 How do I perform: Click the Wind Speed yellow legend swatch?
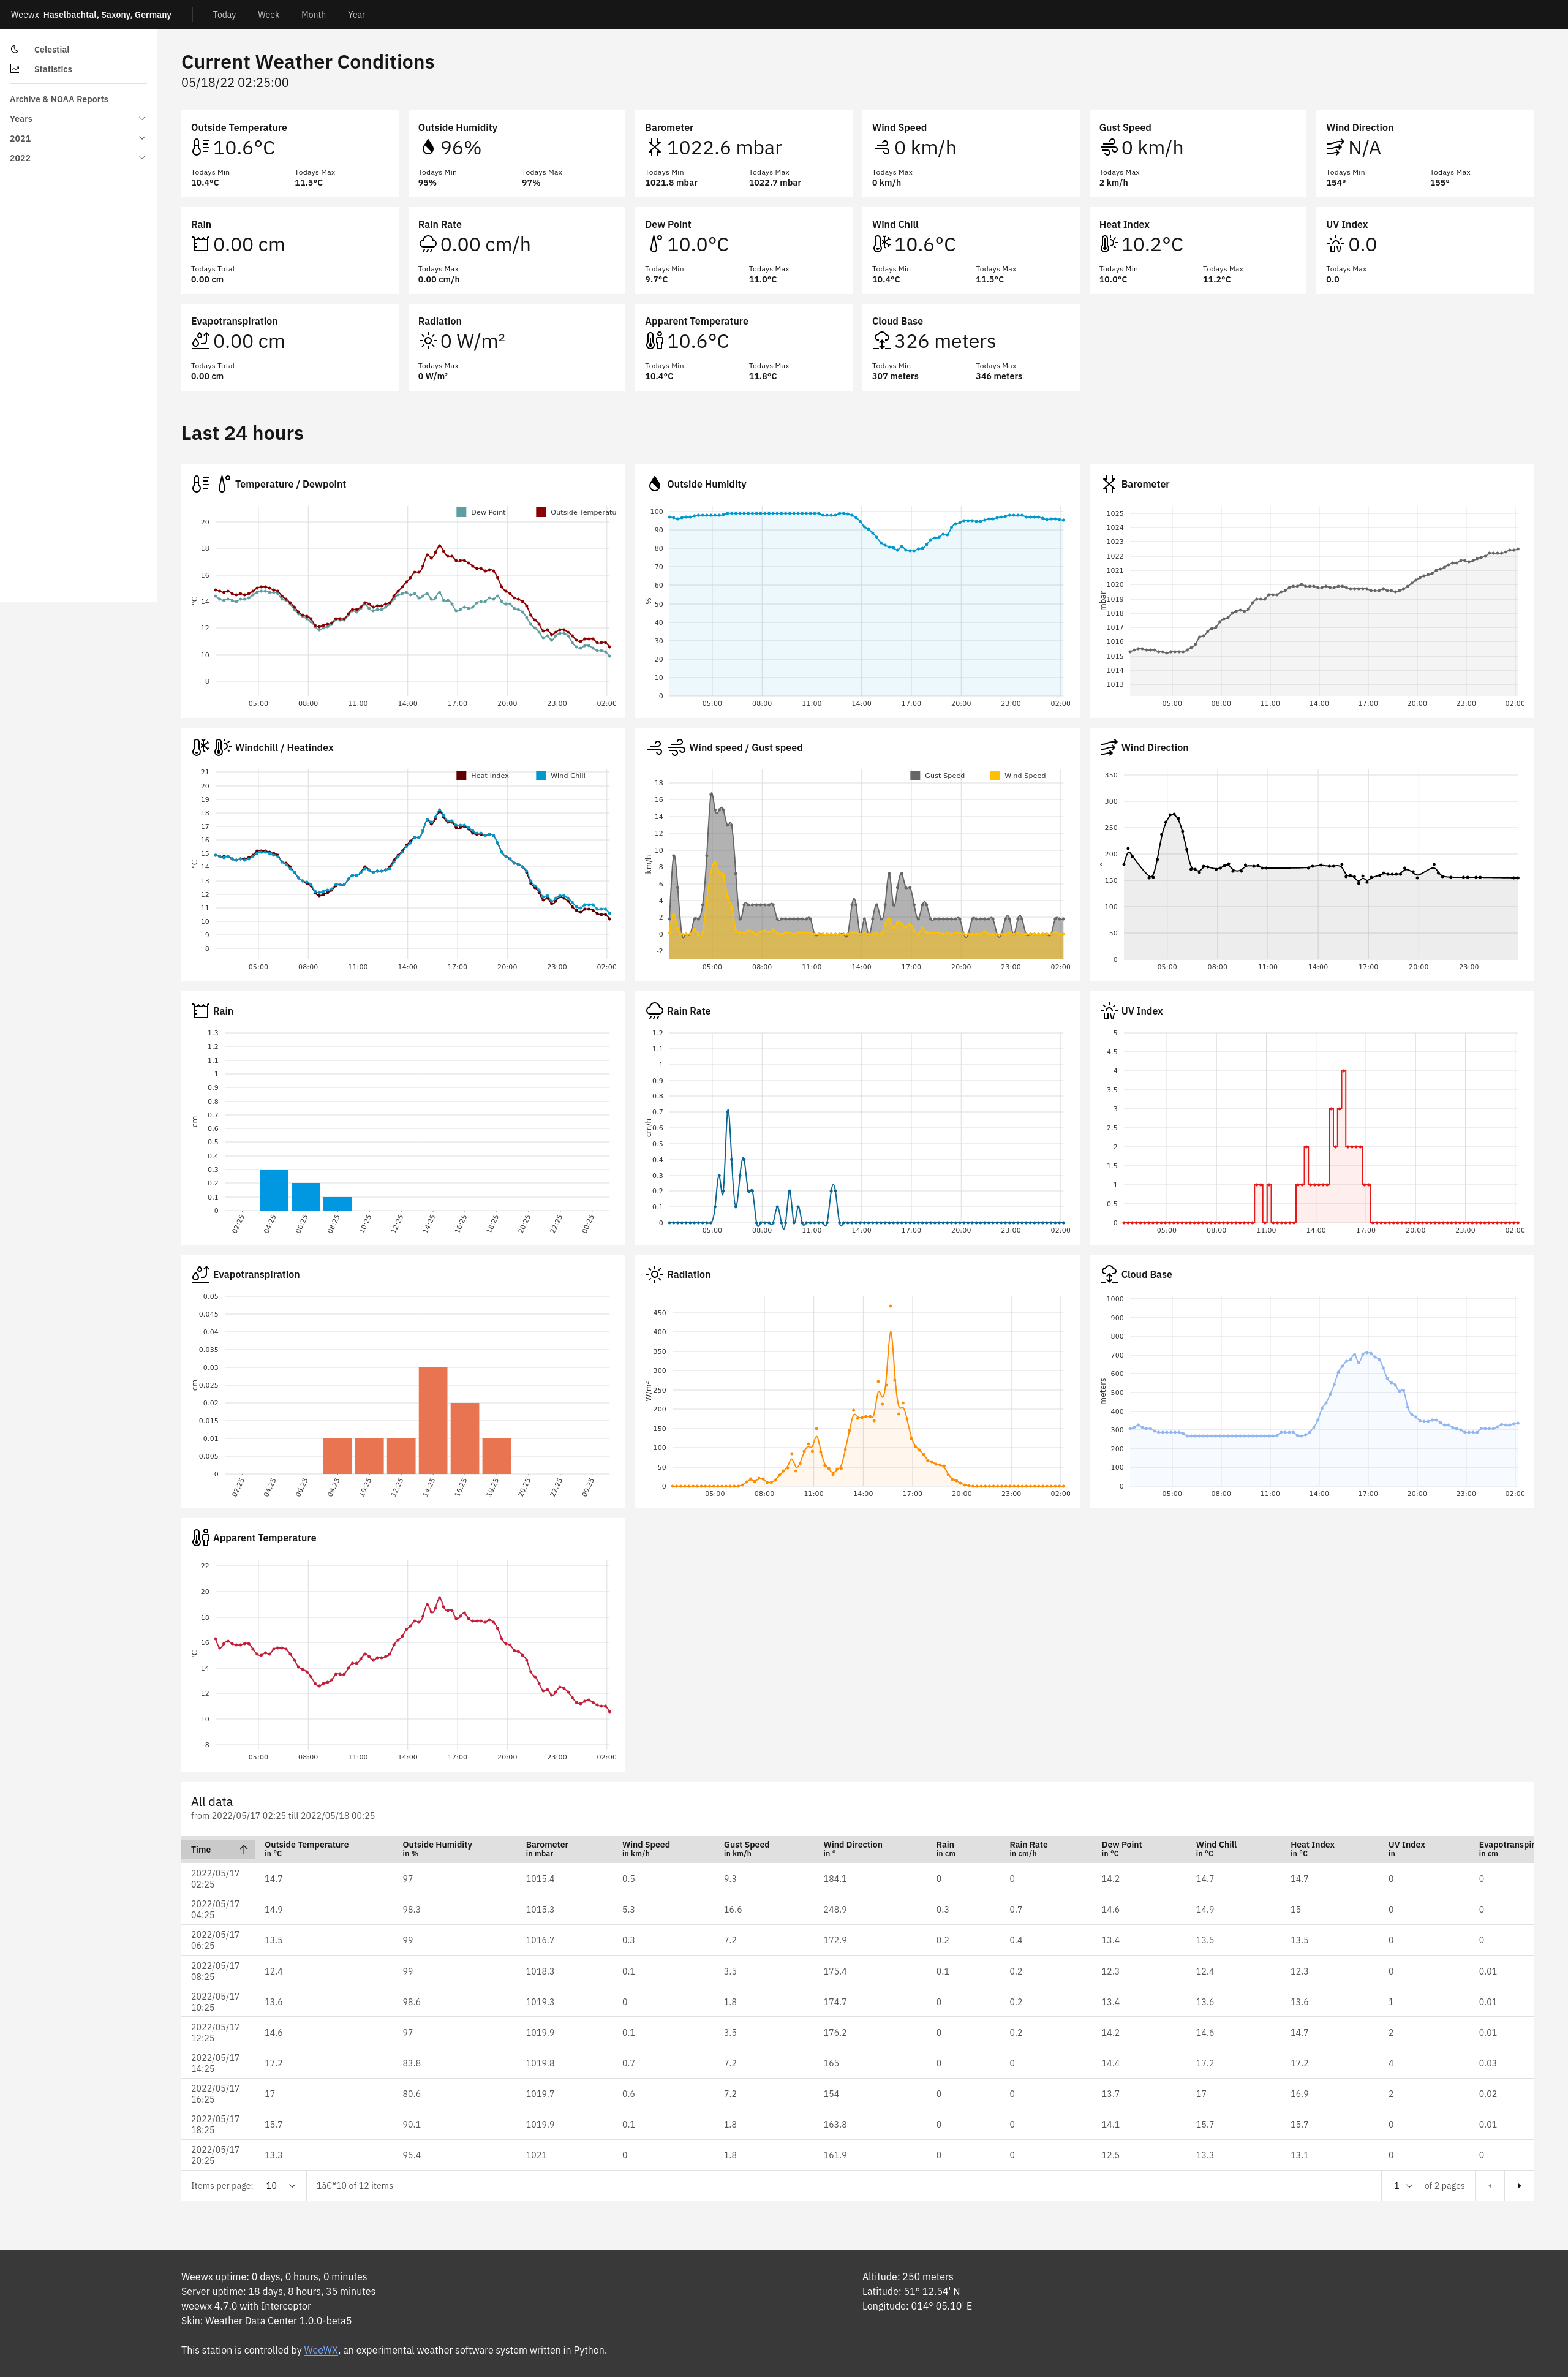pyautogui.click(x=994, y=776)
